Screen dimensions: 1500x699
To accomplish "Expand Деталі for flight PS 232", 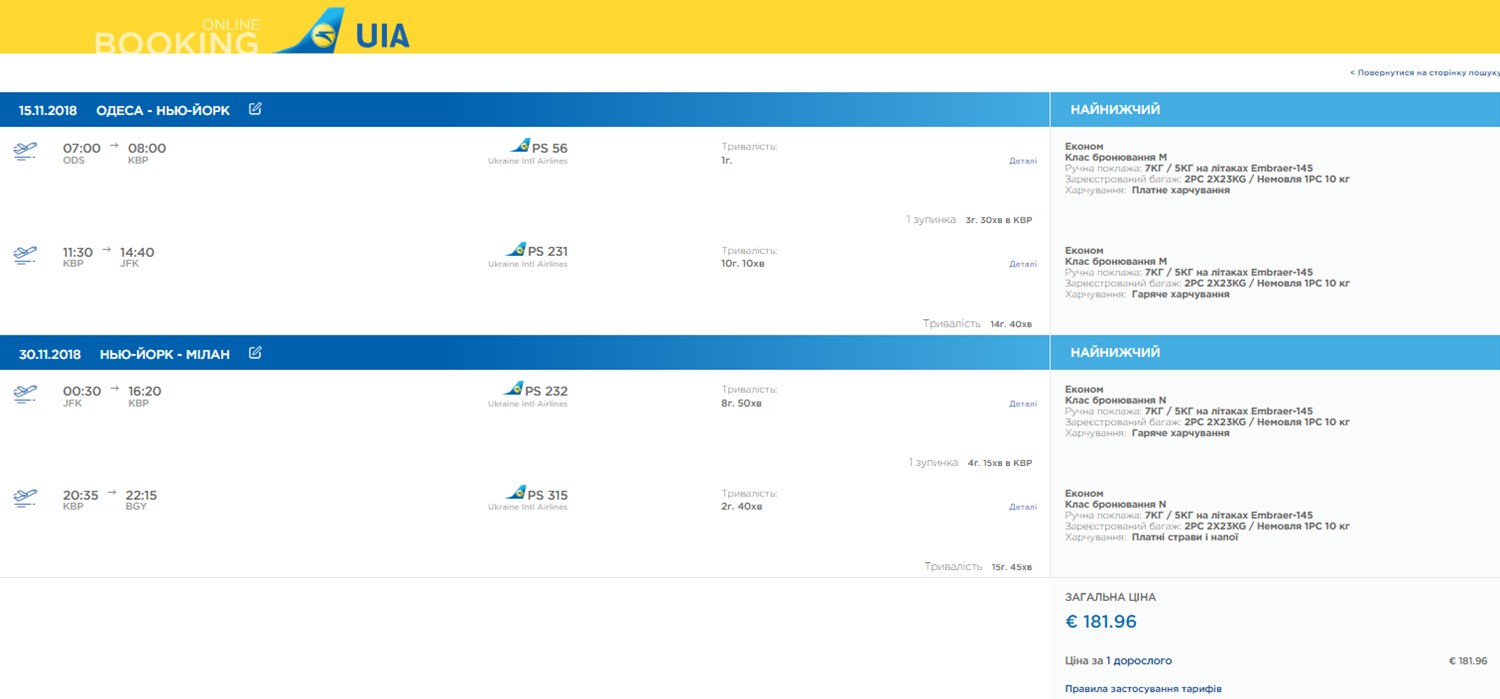I will [1022, 404].
